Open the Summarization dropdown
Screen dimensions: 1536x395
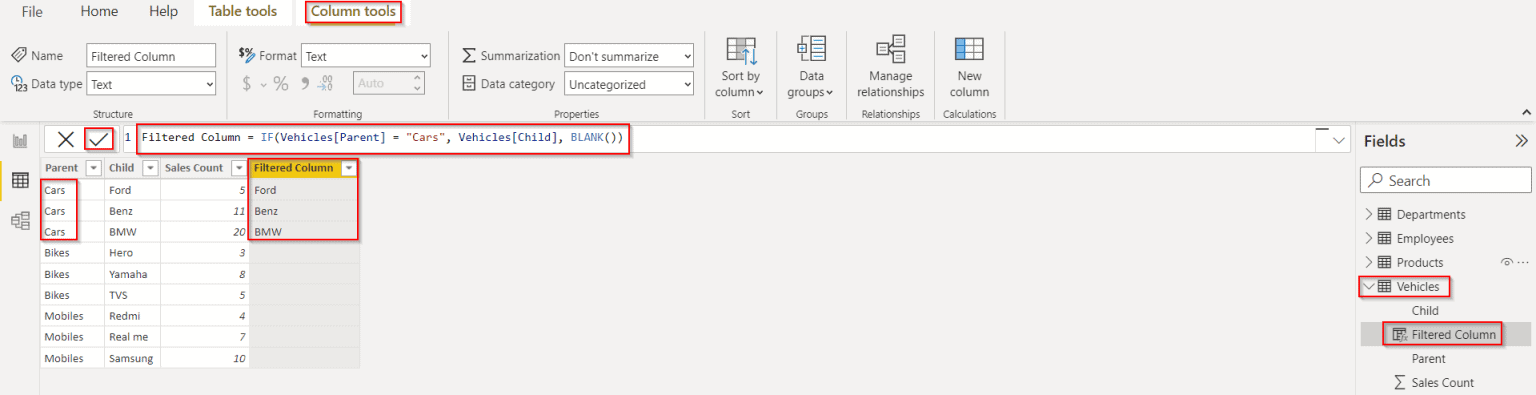[x=629, y=56]
